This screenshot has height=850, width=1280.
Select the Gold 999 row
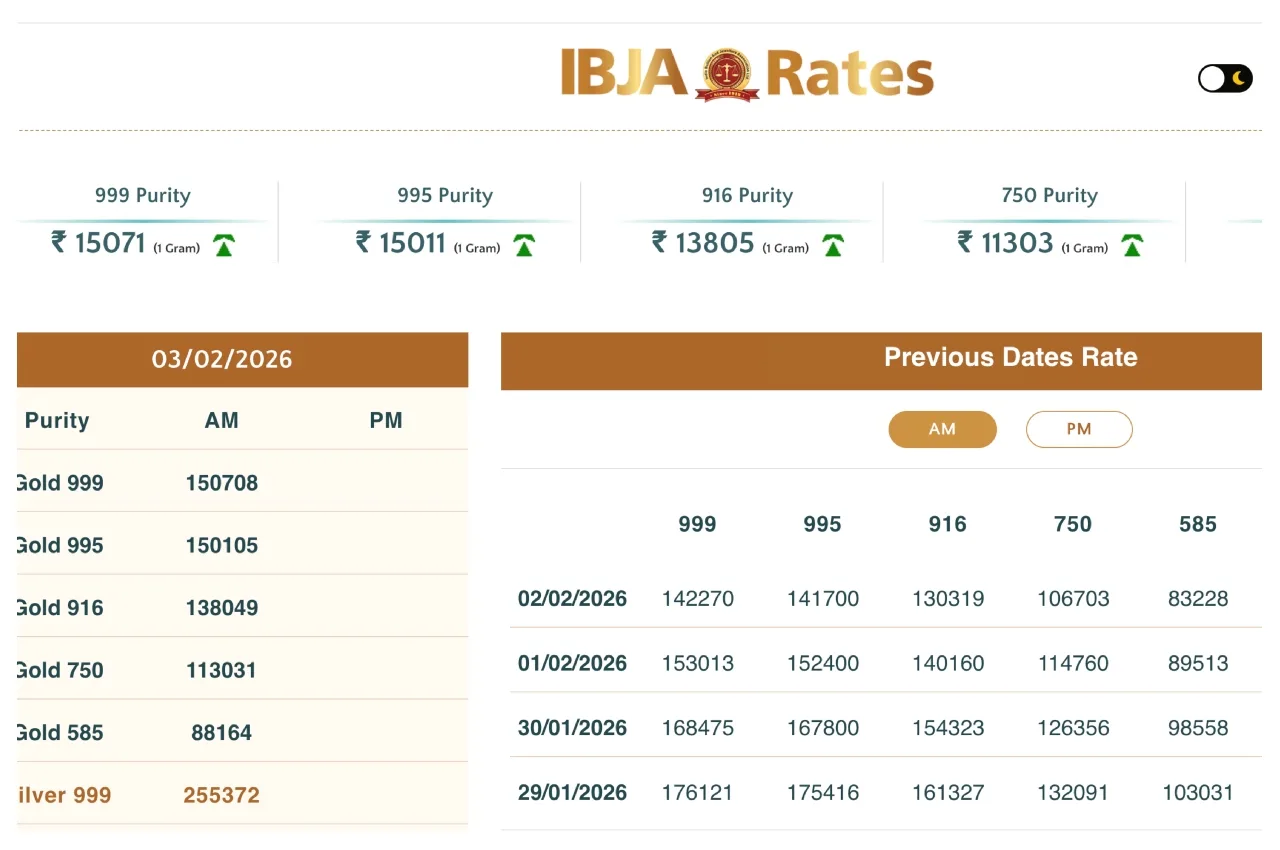coord(60,483)
